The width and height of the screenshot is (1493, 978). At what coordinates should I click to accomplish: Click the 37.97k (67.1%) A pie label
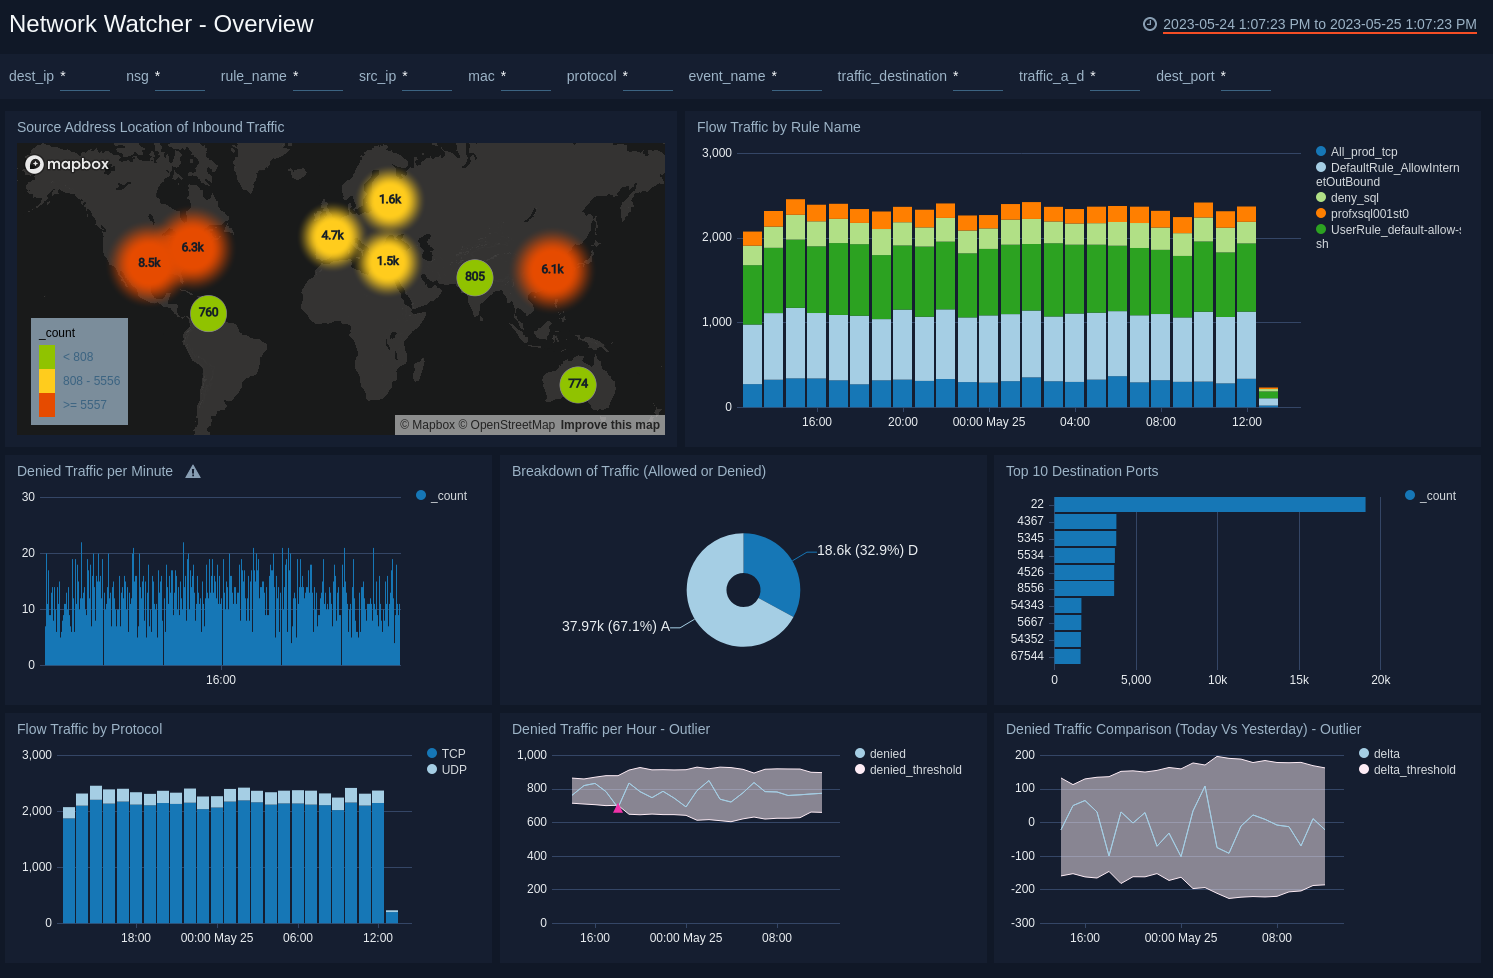[x=616, y=626]
